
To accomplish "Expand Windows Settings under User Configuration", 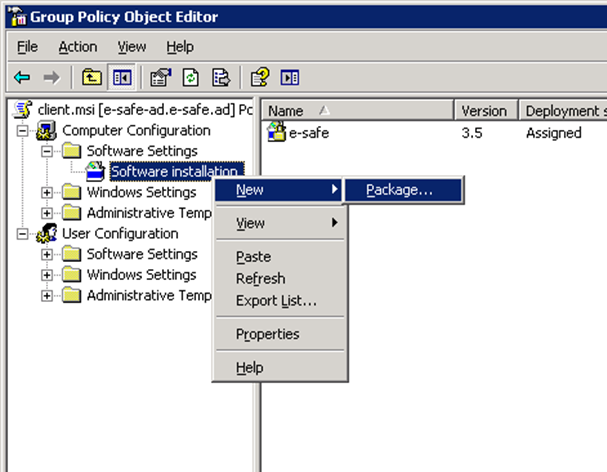I will click(47, 275).
